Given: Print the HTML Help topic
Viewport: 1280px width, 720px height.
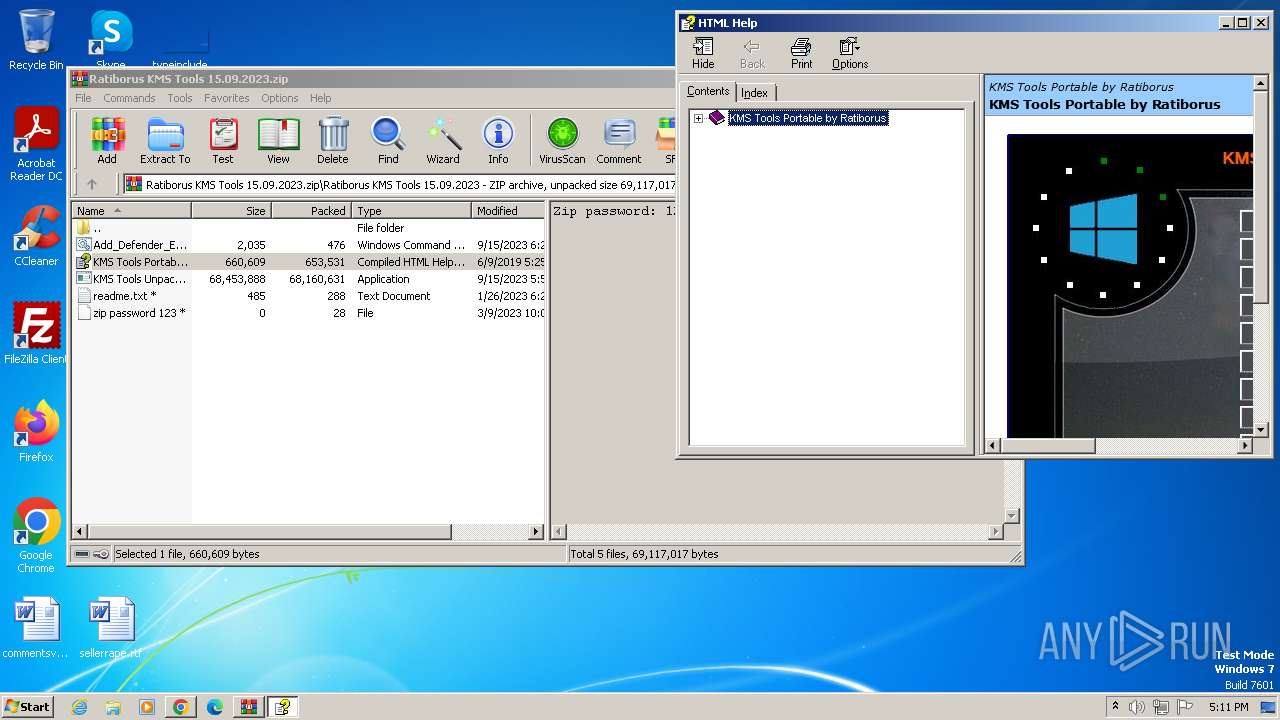Looking at the screenshot, I should click(x=801, y=53).
